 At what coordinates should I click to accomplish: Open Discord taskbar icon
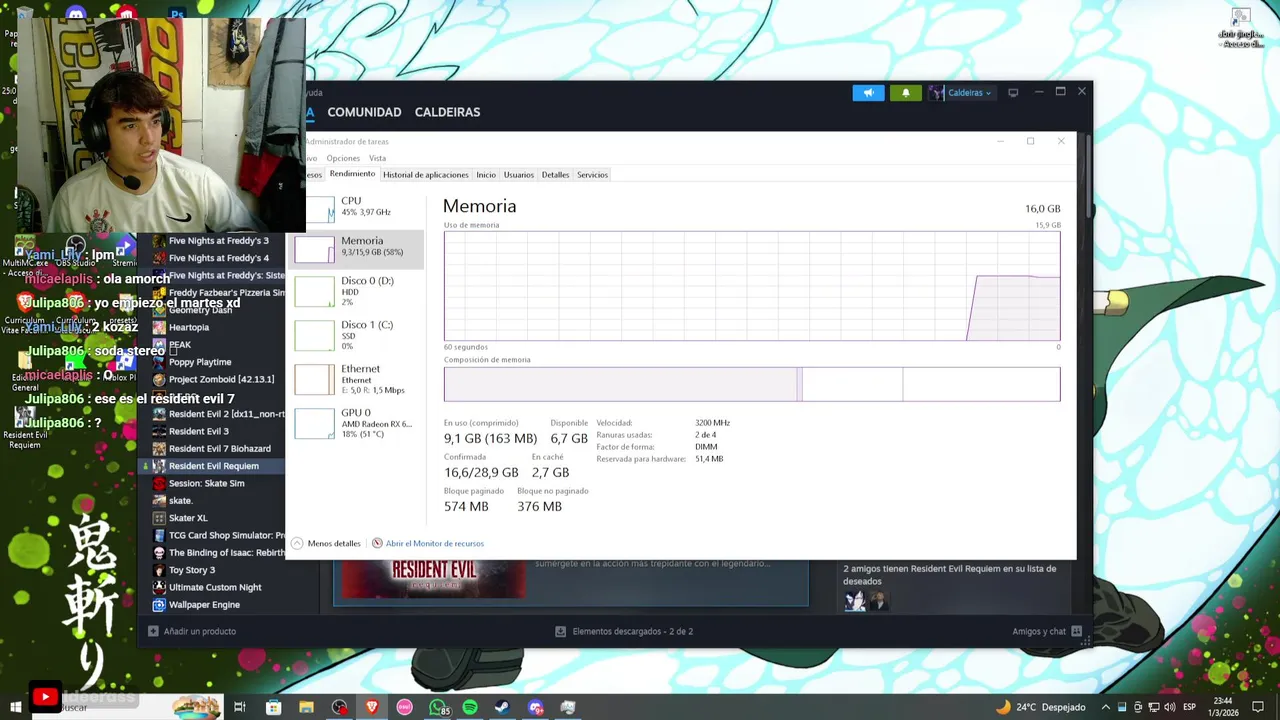pyautogui.click(x=536, y=707)
